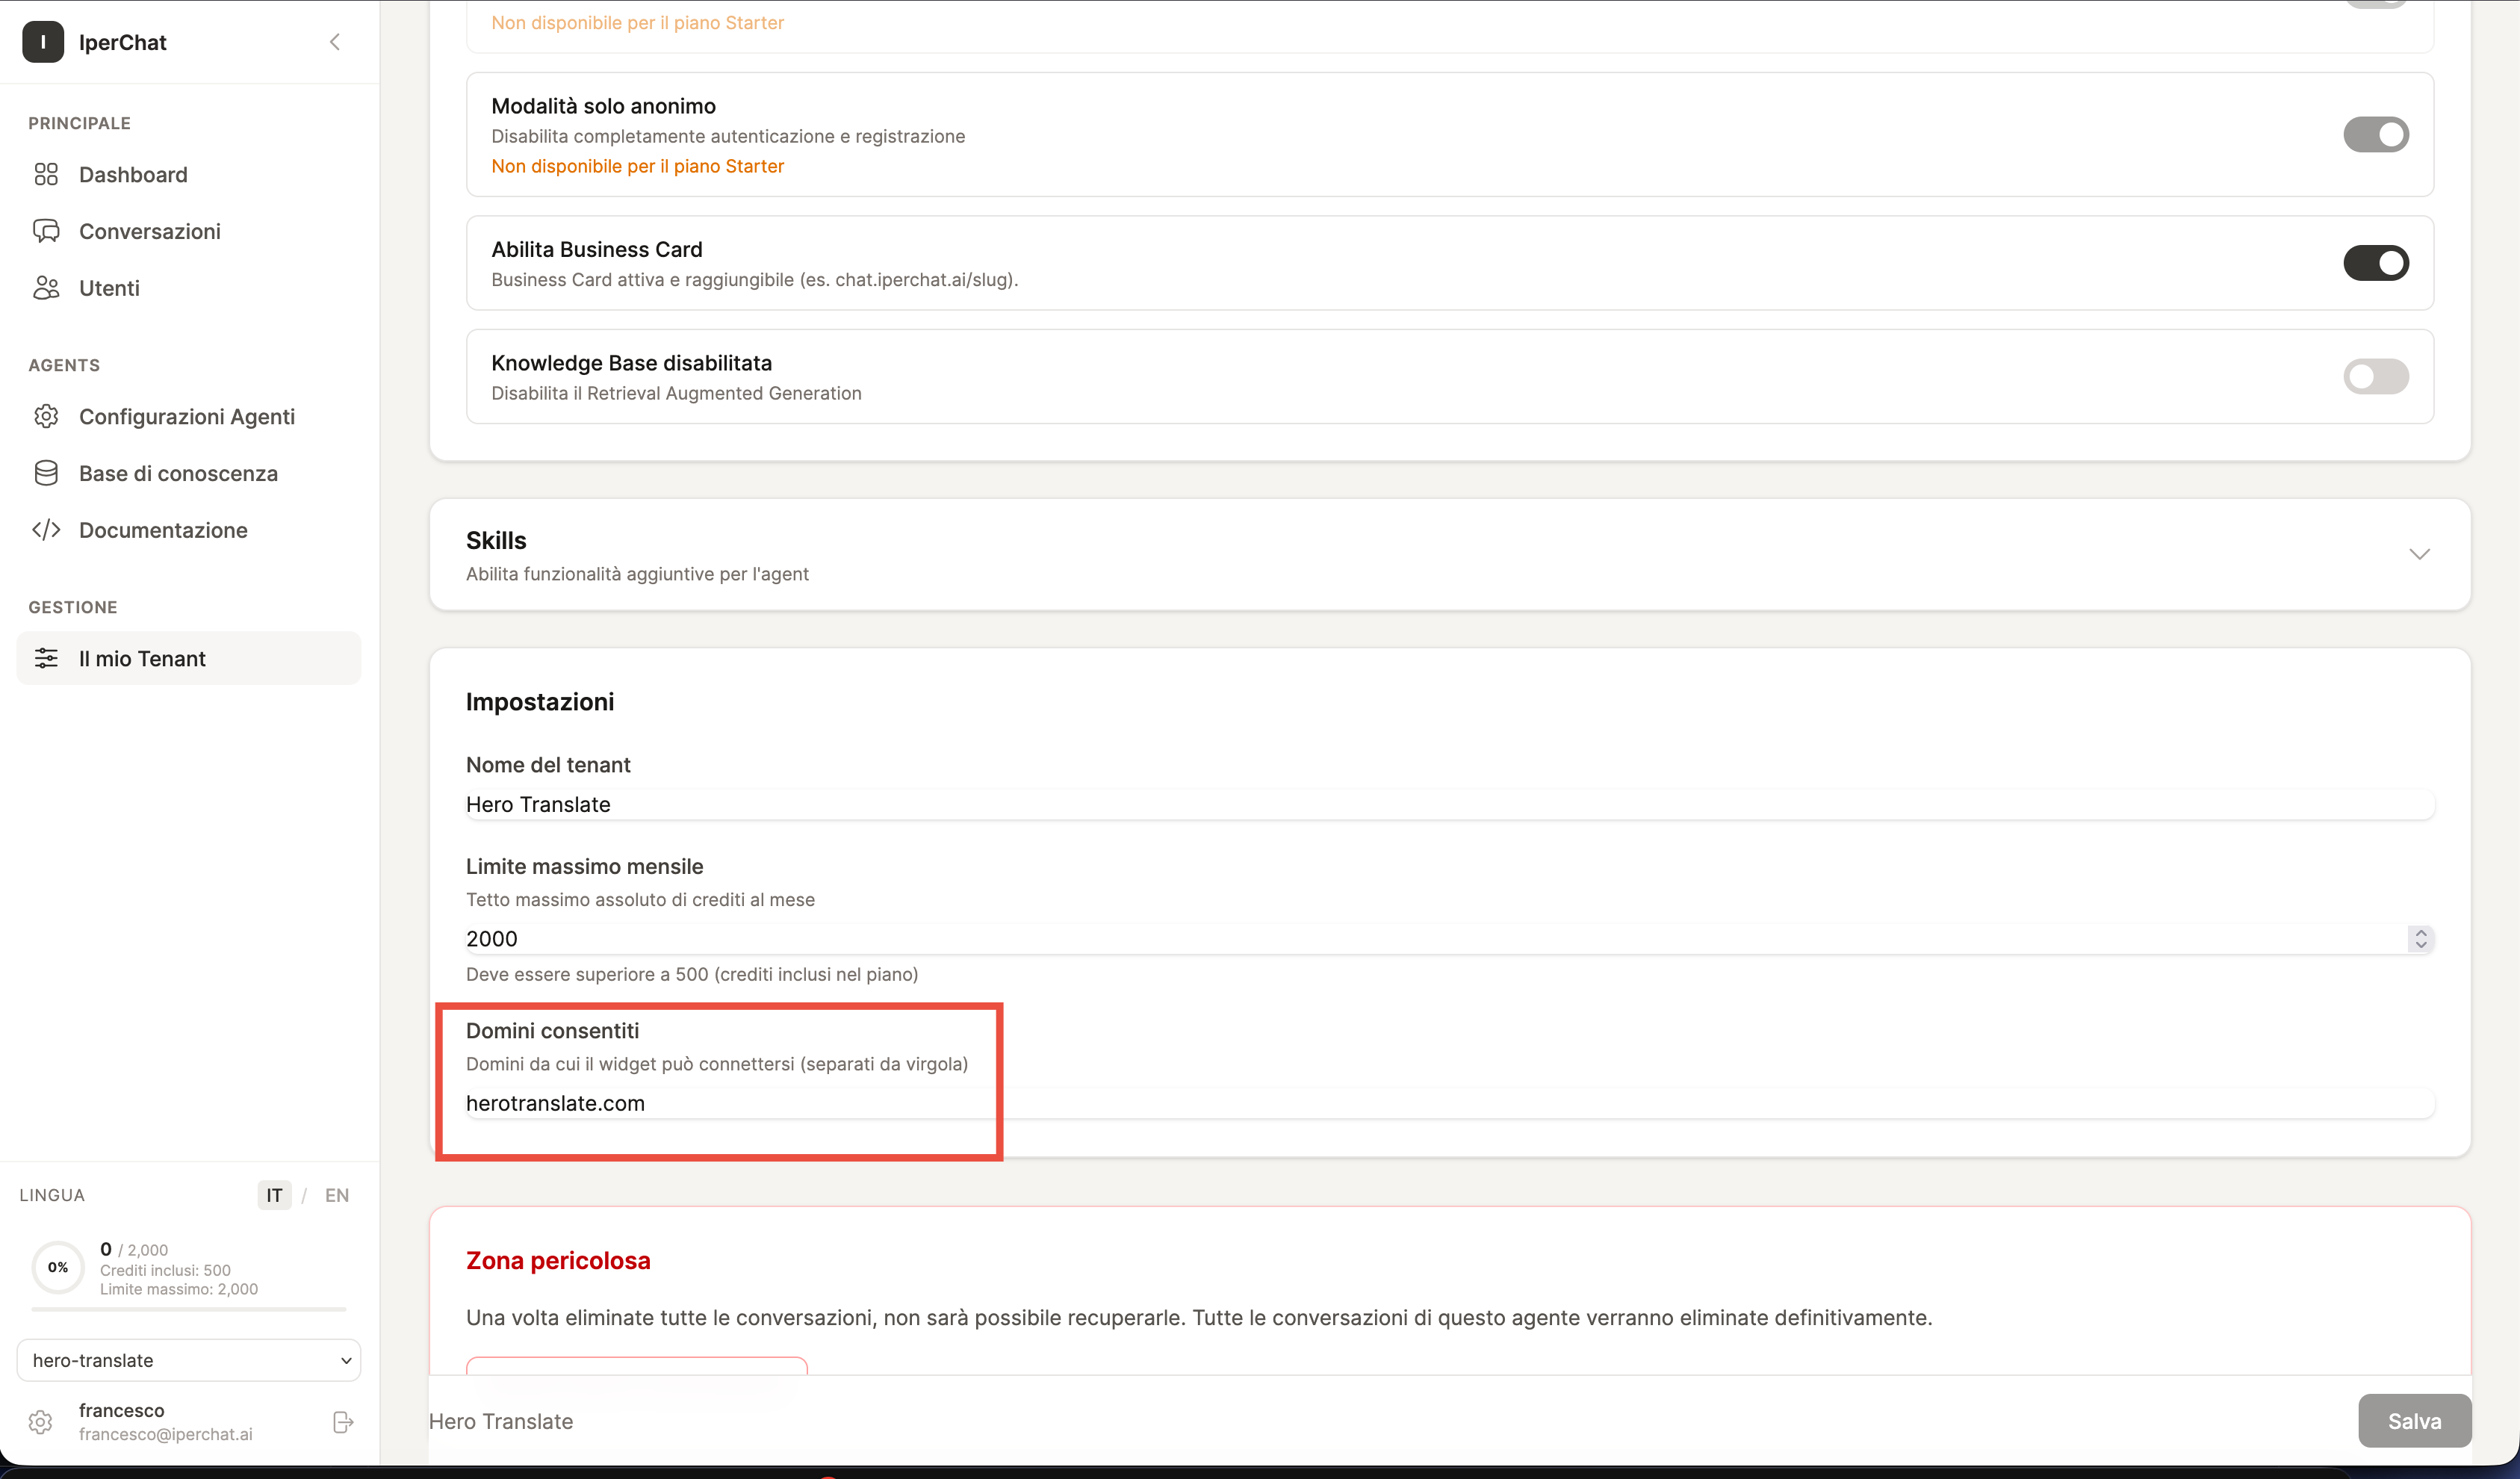This screenshot has height=1479, width=2520.
Task: Increase the monthly limit with the stepper
Action: click(x=2421, y=933)
